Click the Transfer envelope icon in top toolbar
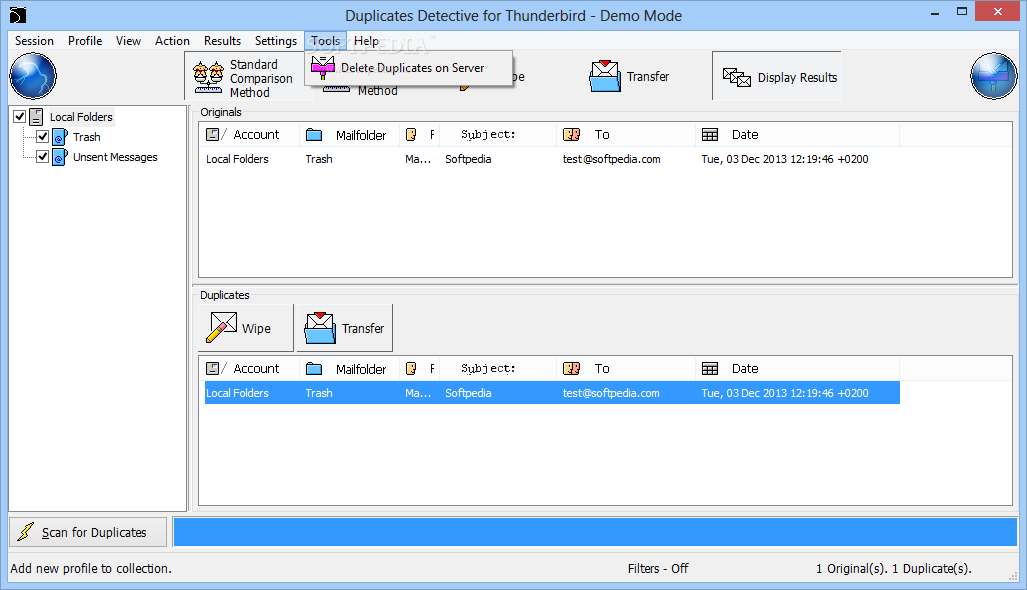The height and width of the screenshot is (590, 1027). pyautogui.click(x=604, y=76)
